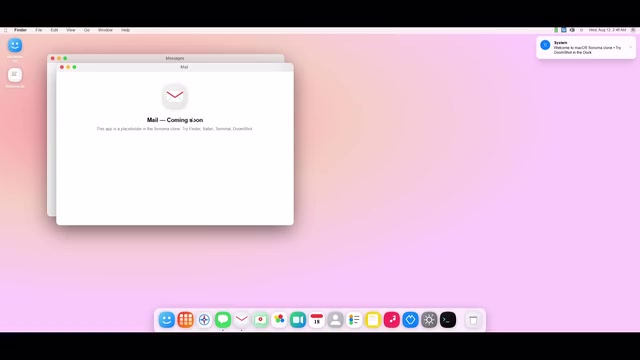The image size is (640, 360).
Task: Click the large Mail envelope icon
Action: click(x=175, y=96)
